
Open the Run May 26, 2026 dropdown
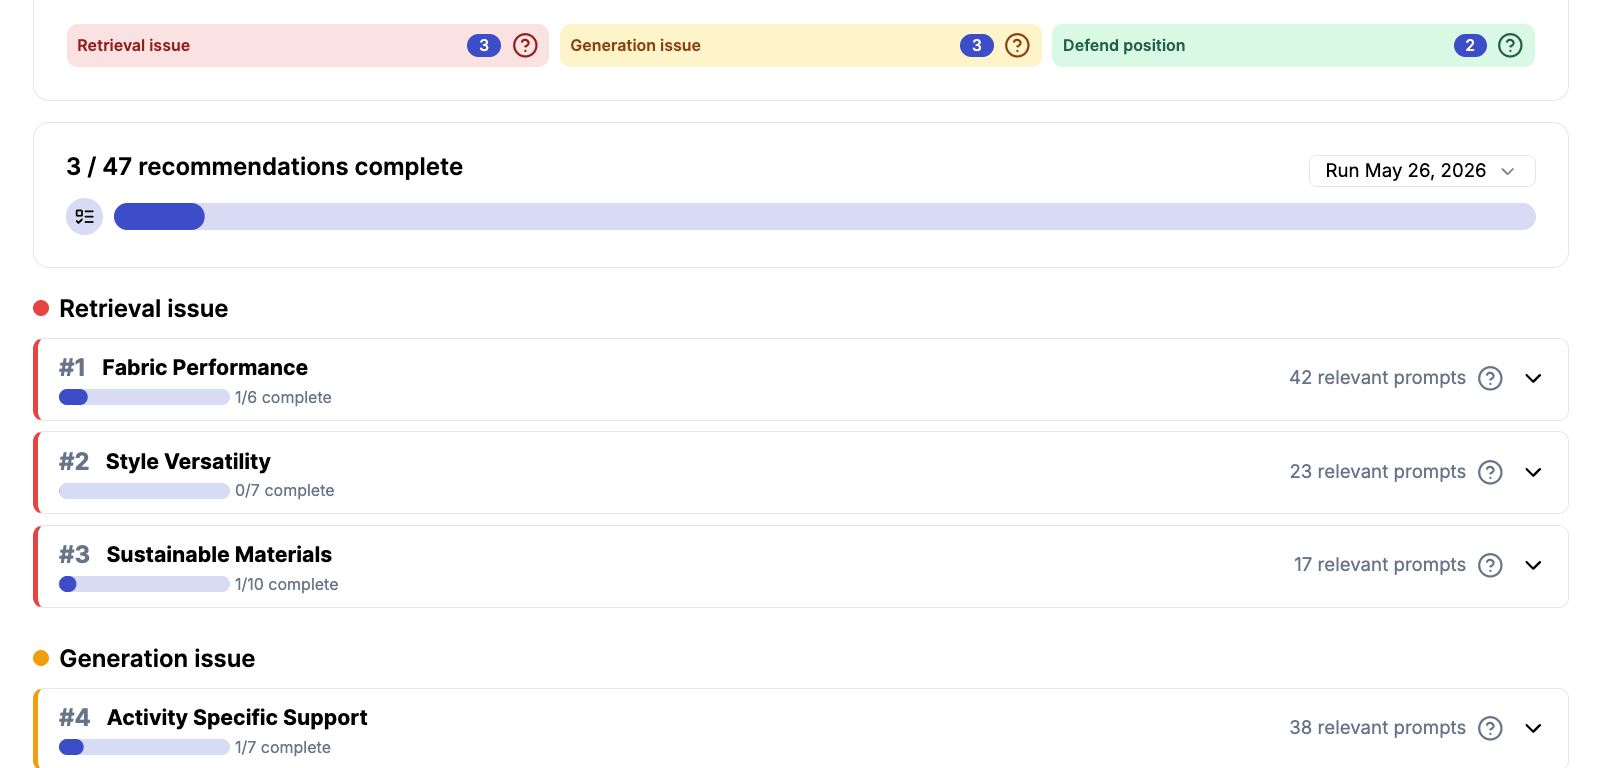[1422, 171]
